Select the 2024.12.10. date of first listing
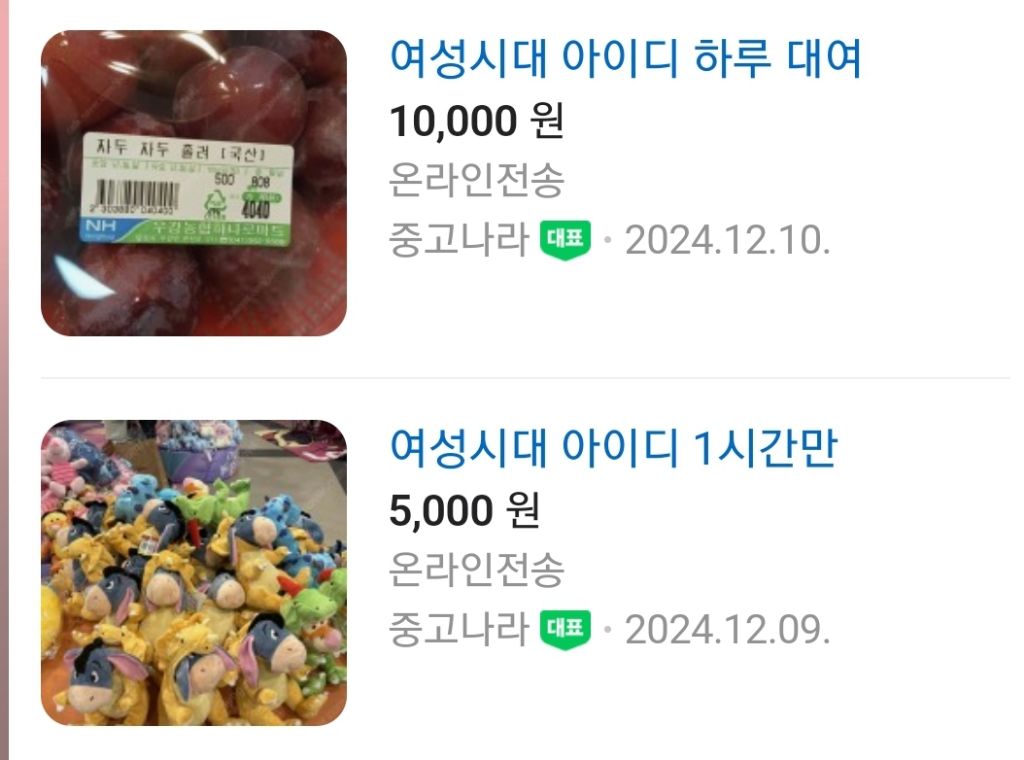Viewport: 1024px width, 760px height. coord(728,240)
